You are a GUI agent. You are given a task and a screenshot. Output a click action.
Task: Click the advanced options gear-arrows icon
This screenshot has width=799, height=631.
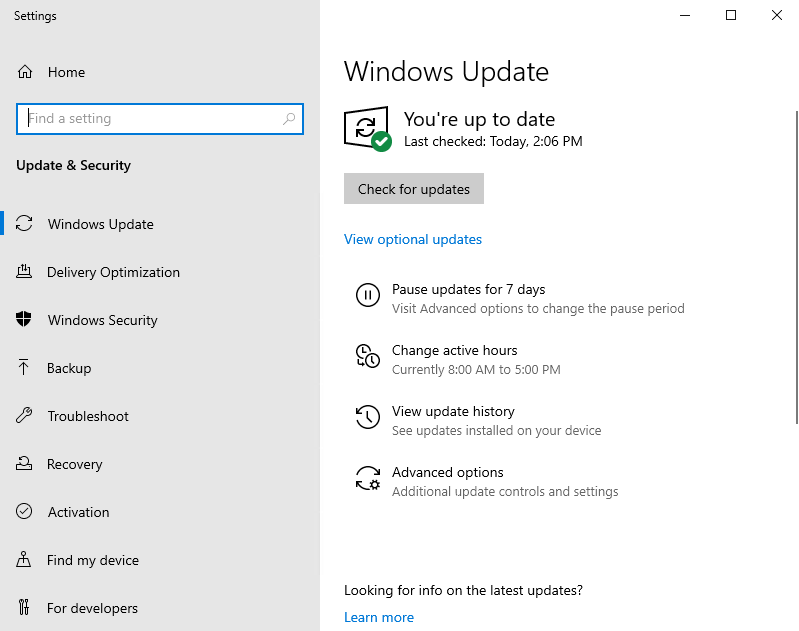coord(368,478)
